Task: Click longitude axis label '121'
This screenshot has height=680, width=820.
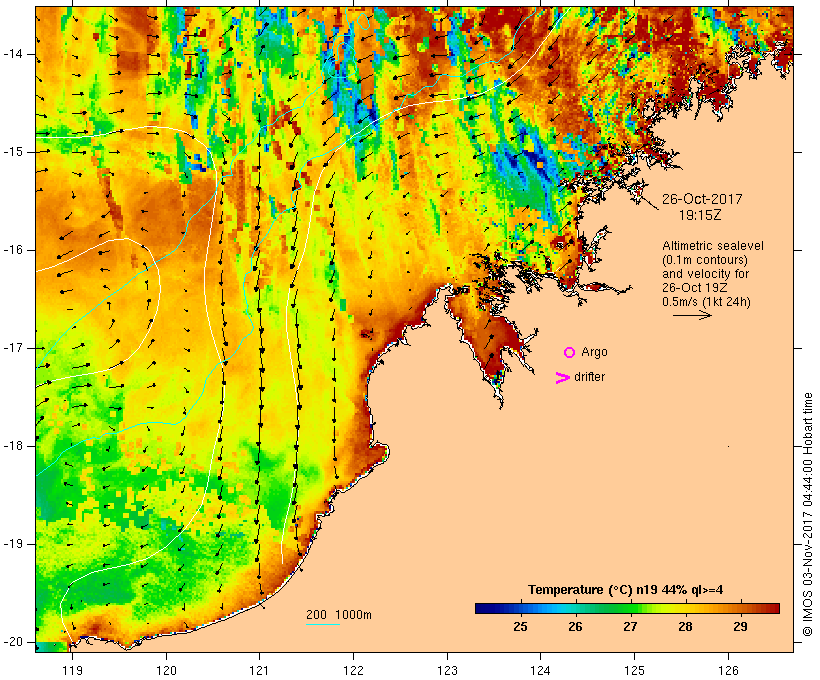Action: (x=259, y=671)
